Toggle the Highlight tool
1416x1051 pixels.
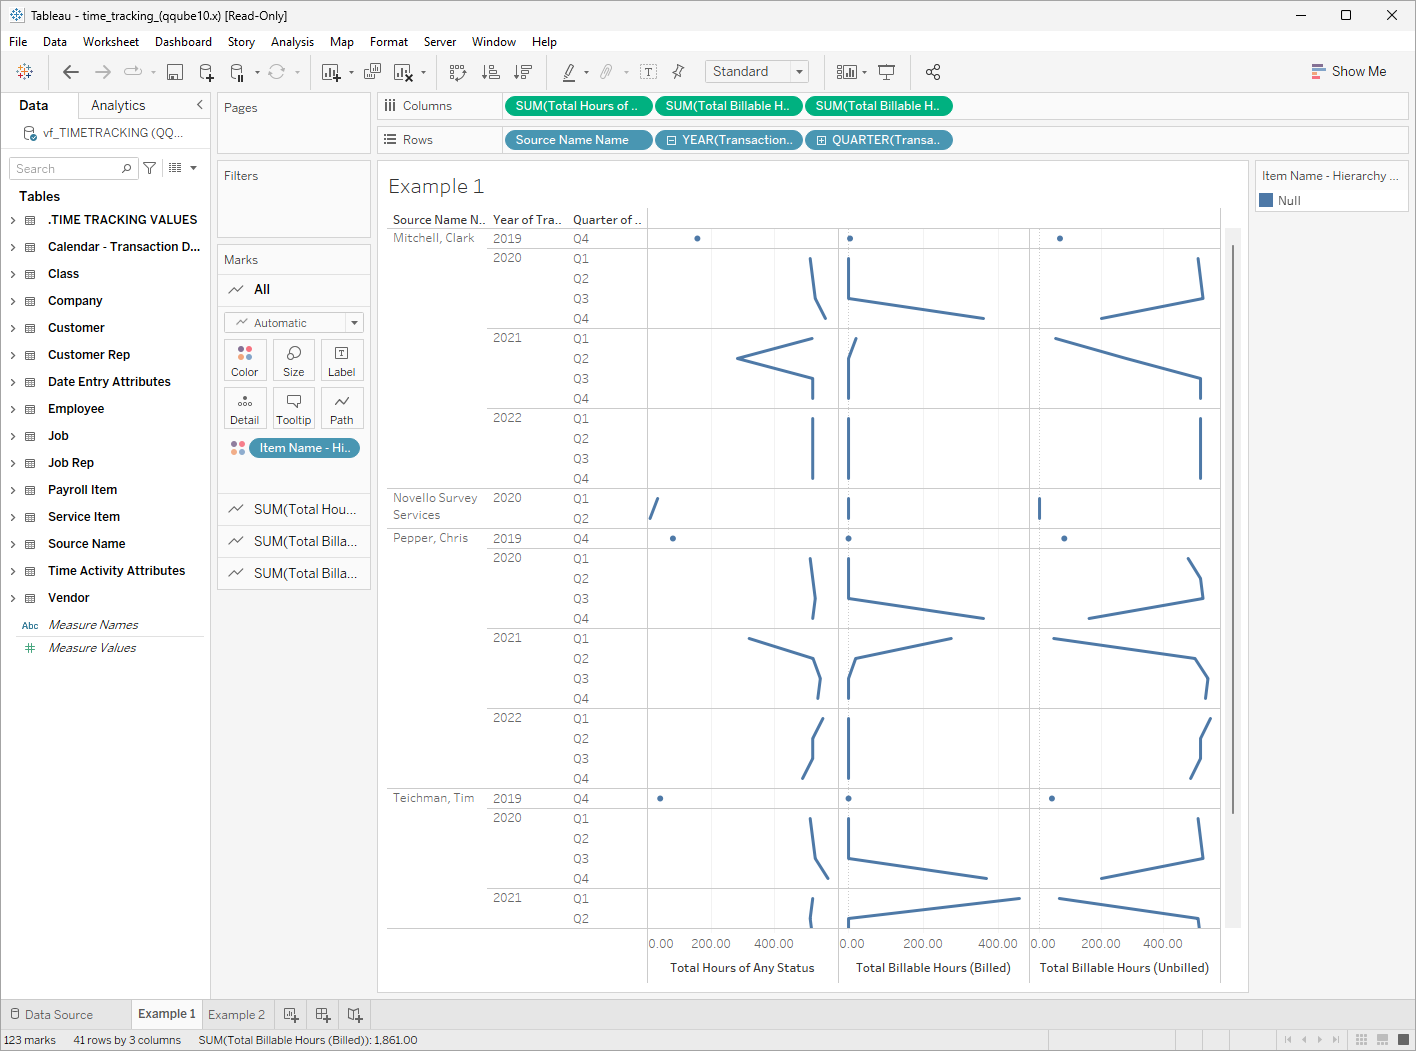coord(571,71)
